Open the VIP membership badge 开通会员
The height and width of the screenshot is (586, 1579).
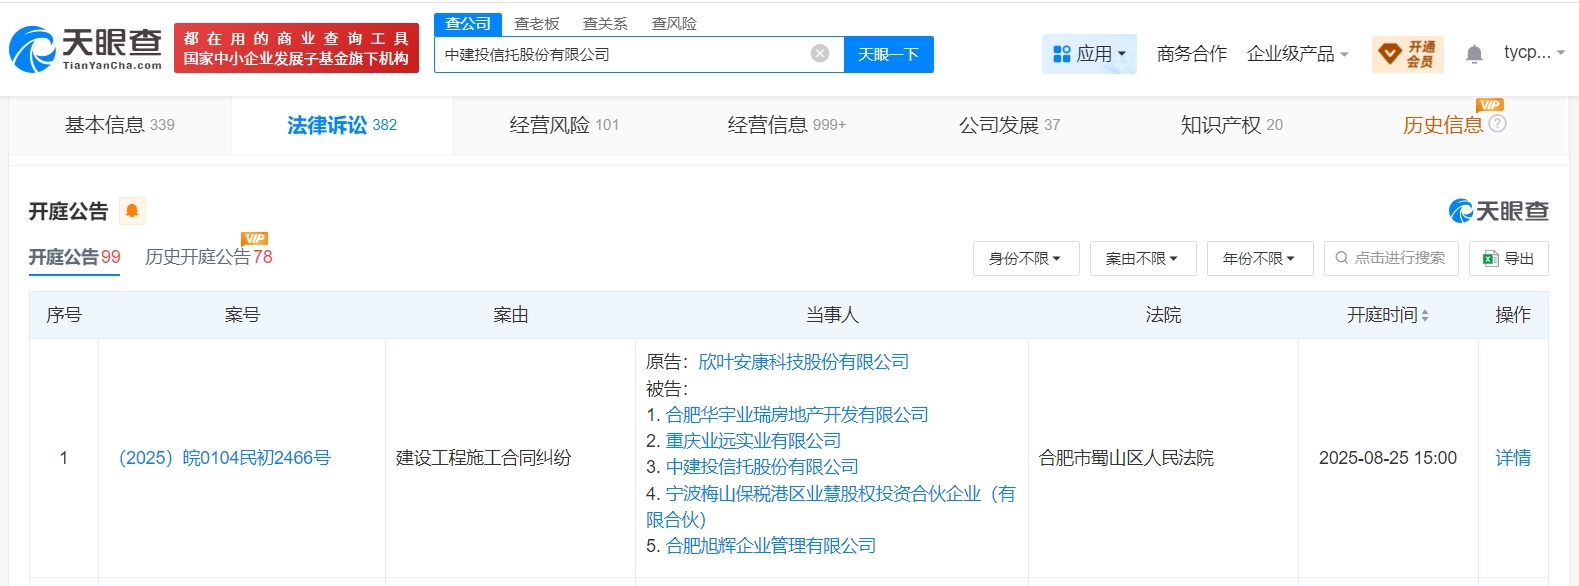1408,54
